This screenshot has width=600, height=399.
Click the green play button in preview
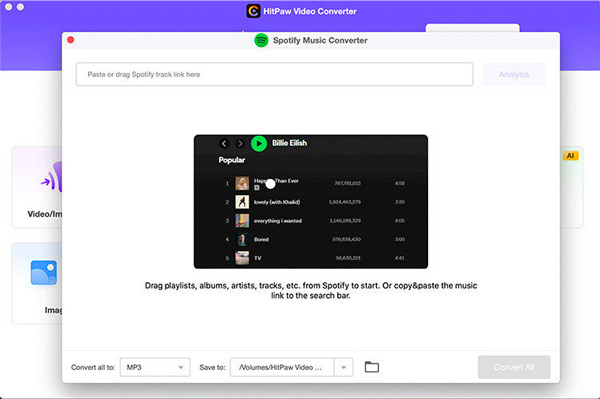point(259,143)
